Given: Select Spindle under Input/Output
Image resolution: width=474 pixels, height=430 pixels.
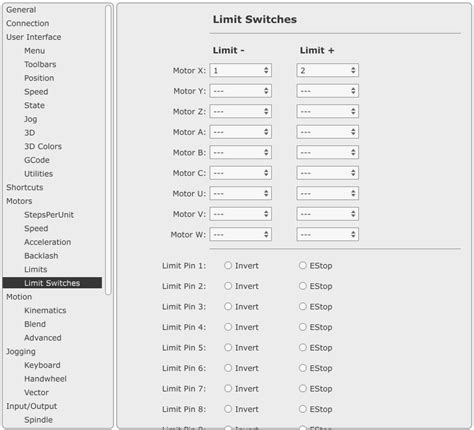Looking at the screenshot, I should coord(38,420).
